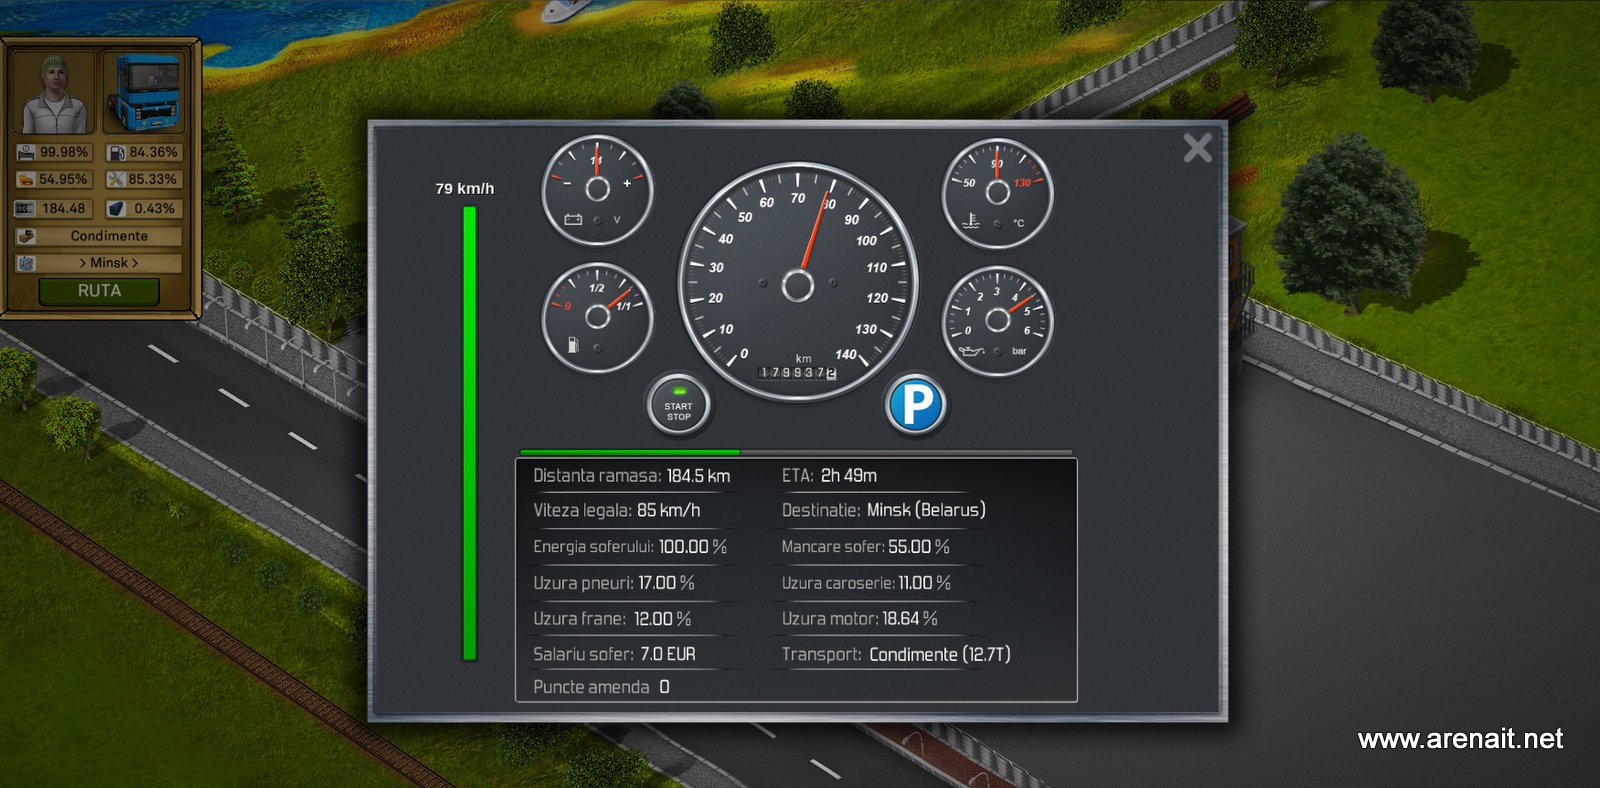Image resolution: width=1600 pixels, height=788 pixels.
Task: Click the cargo pallet icon beside Condimente
Action: (x=26, y=237)
